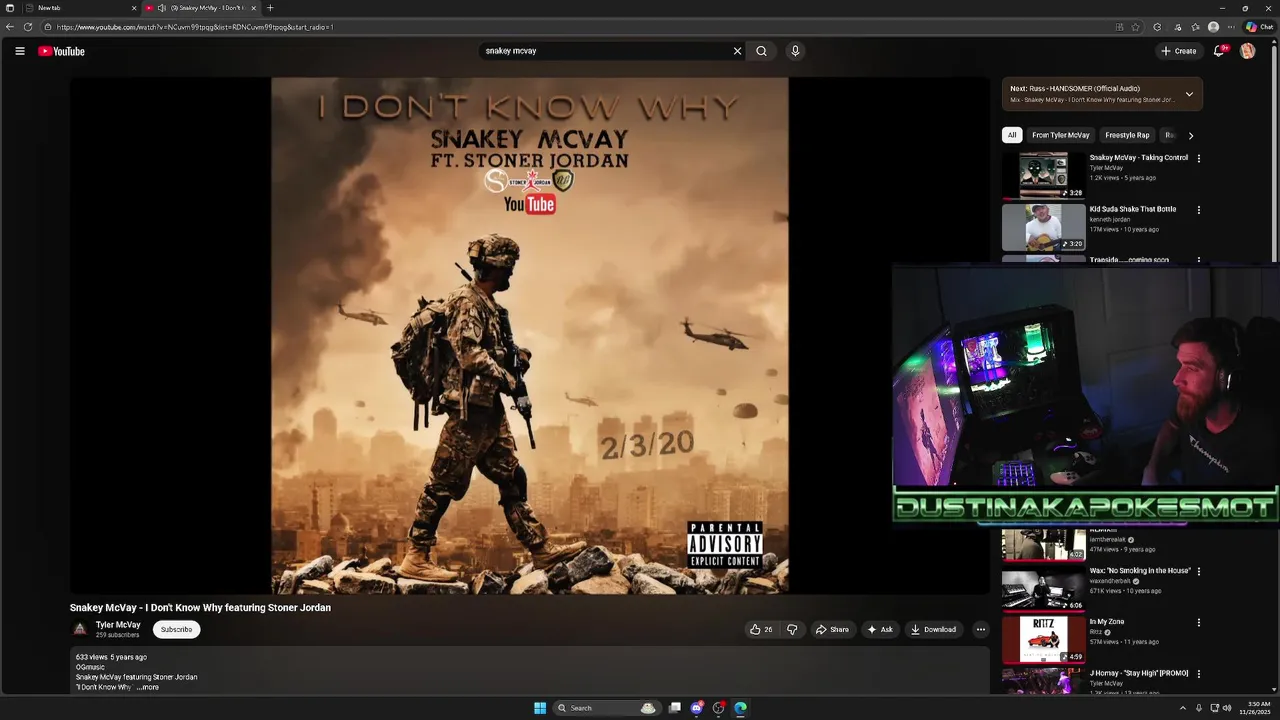Open the Edge profile avatar

(x=1214, y=27)
